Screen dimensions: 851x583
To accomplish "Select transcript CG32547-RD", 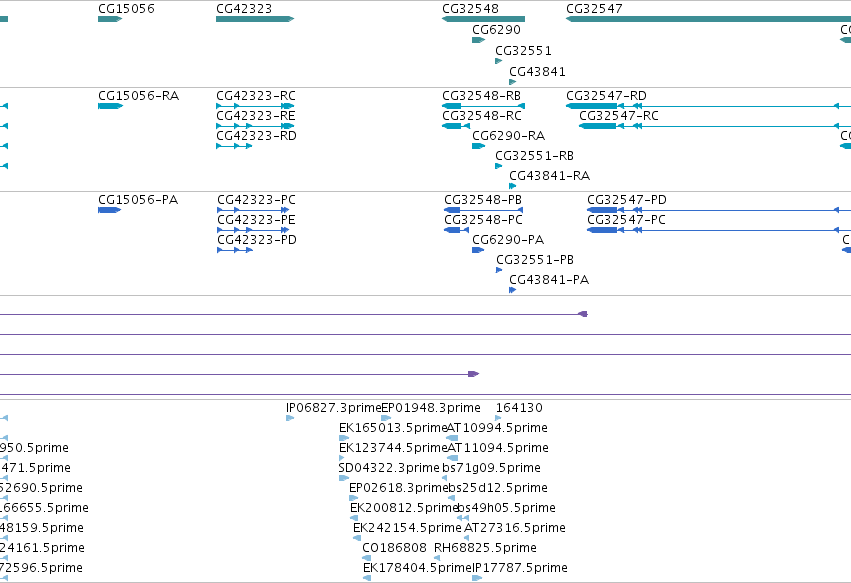I will [x=606, y=96].
